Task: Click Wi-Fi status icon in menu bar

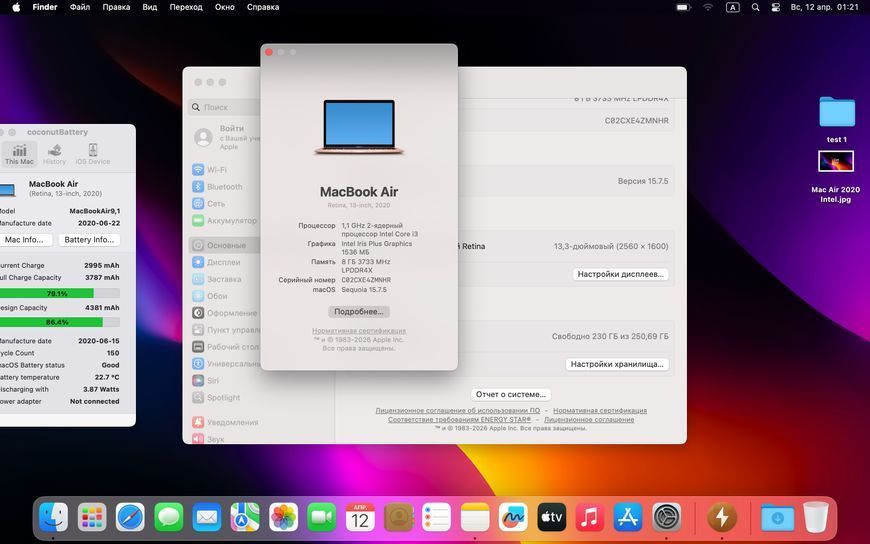Action: point(708,7)
